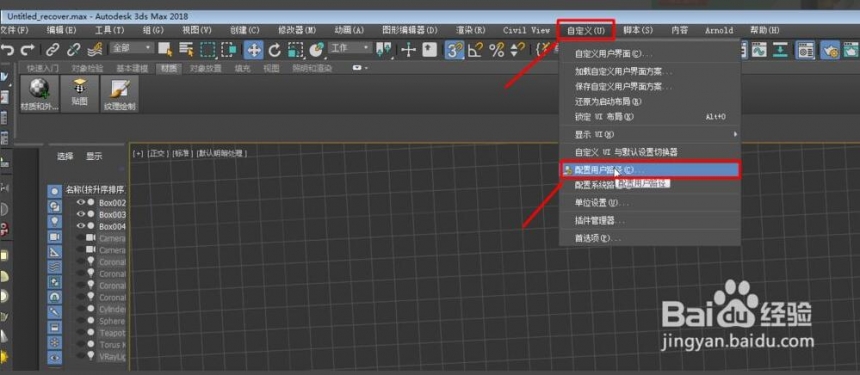Click Select and Manipulate crosshair icon
This screenshot has width=860, height=375.
[x=409, y=50]
